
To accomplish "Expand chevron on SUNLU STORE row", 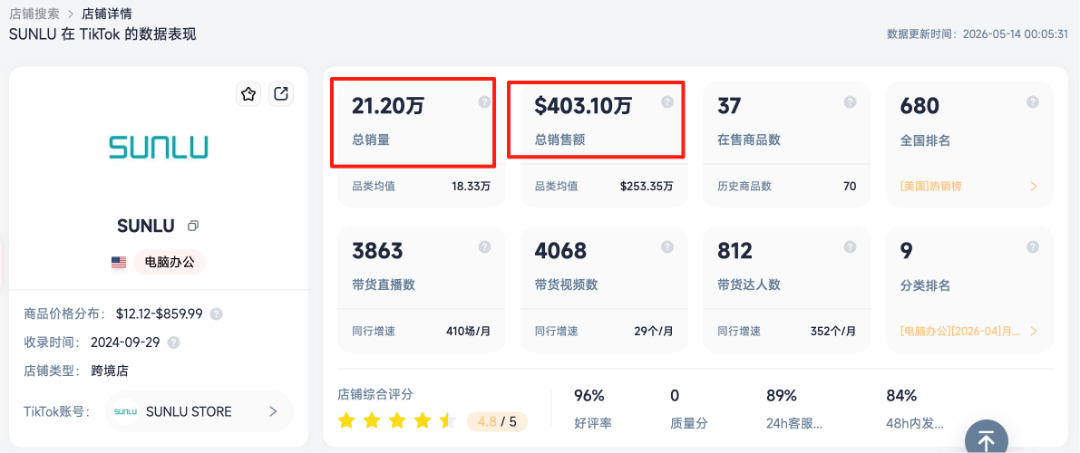I will point(273,412).
